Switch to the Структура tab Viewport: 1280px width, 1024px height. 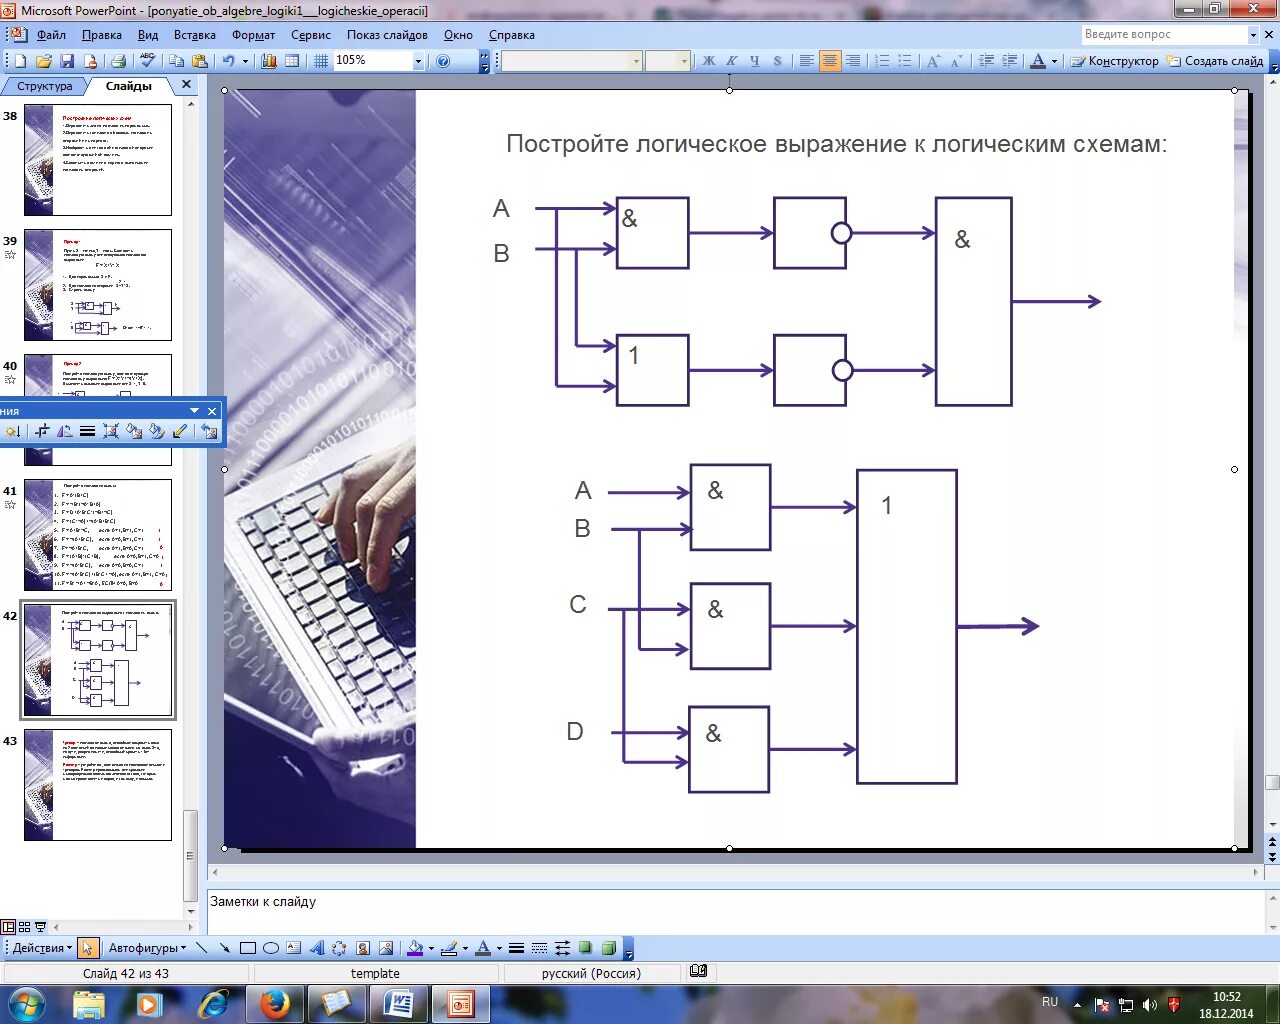[45, 86]
